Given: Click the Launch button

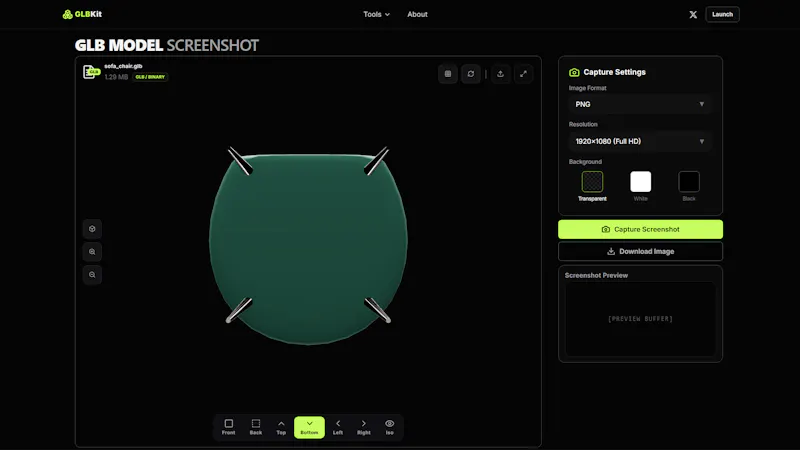Looking at the screenshot, I should point(722,14).
